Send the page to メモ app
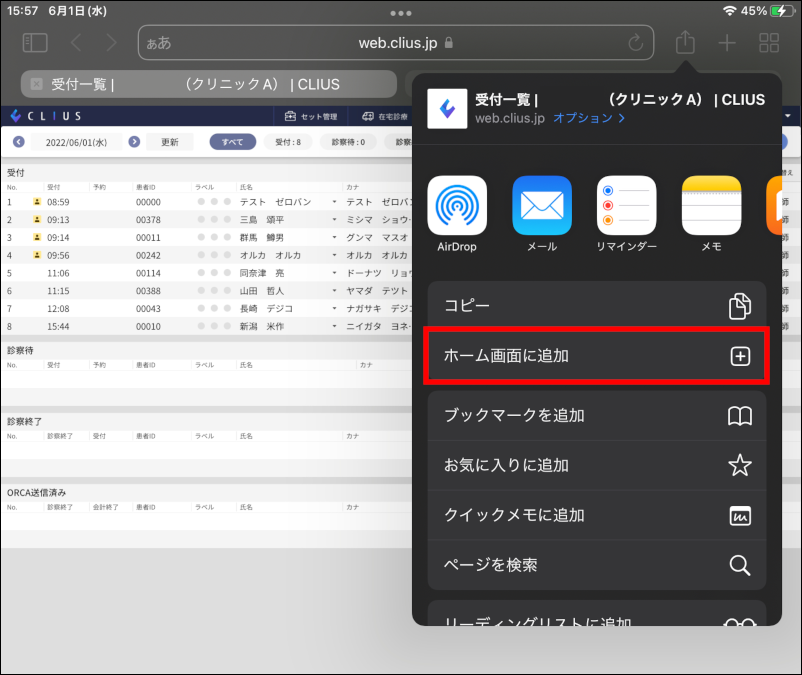The width and height of the screenshot is (802, 675). tap(710, 205)
